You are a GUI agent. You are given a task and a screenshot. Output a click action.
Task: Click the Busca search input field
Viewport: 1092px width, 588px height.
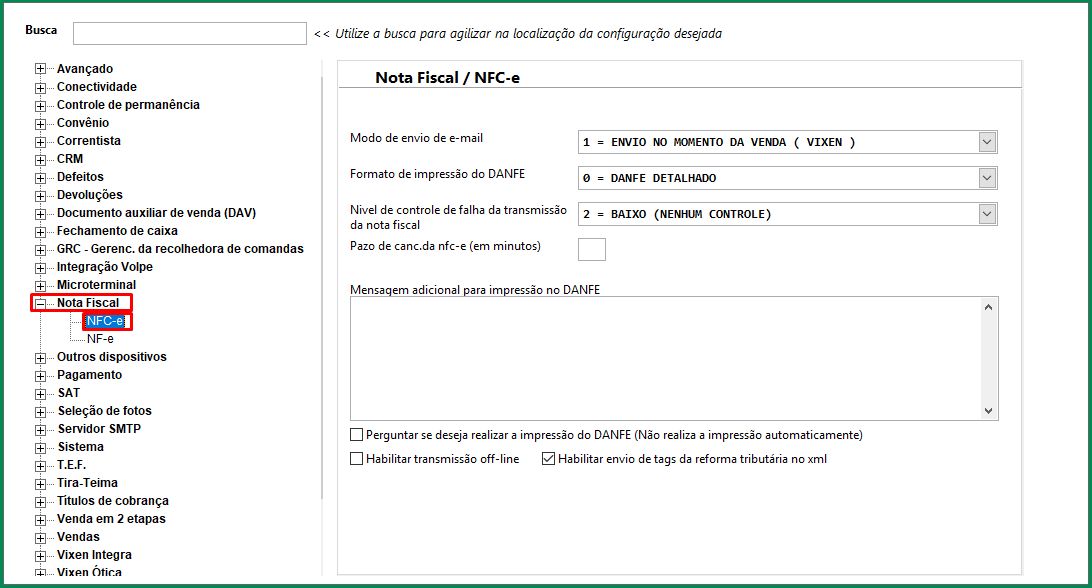pyautogui.click(x=189, y=33)
